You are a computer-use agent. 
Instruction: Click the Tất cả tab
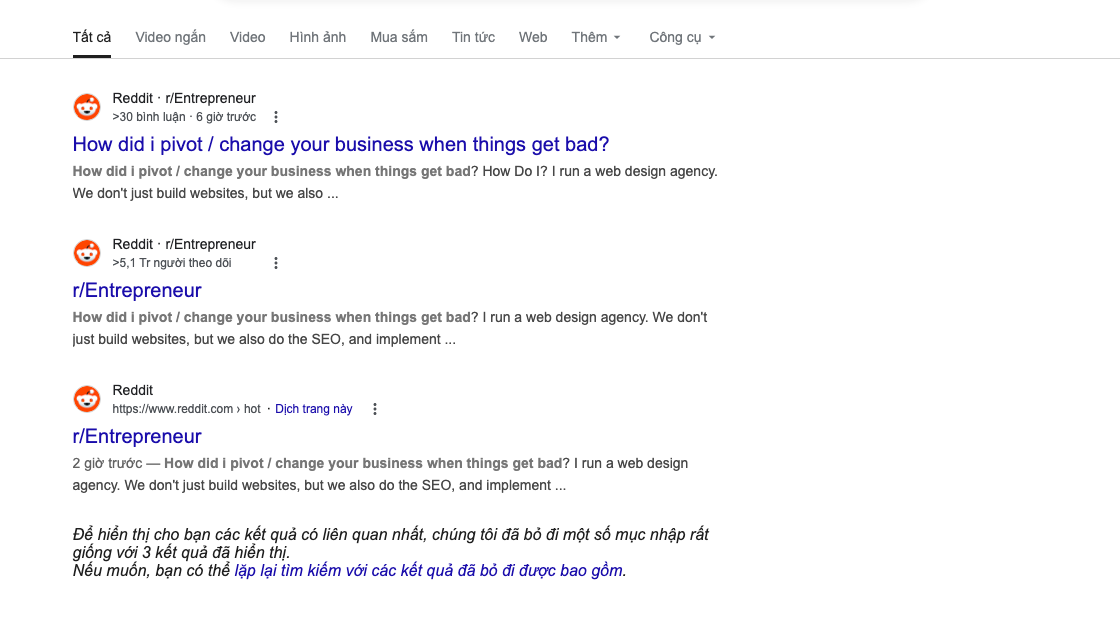point(91,37)
